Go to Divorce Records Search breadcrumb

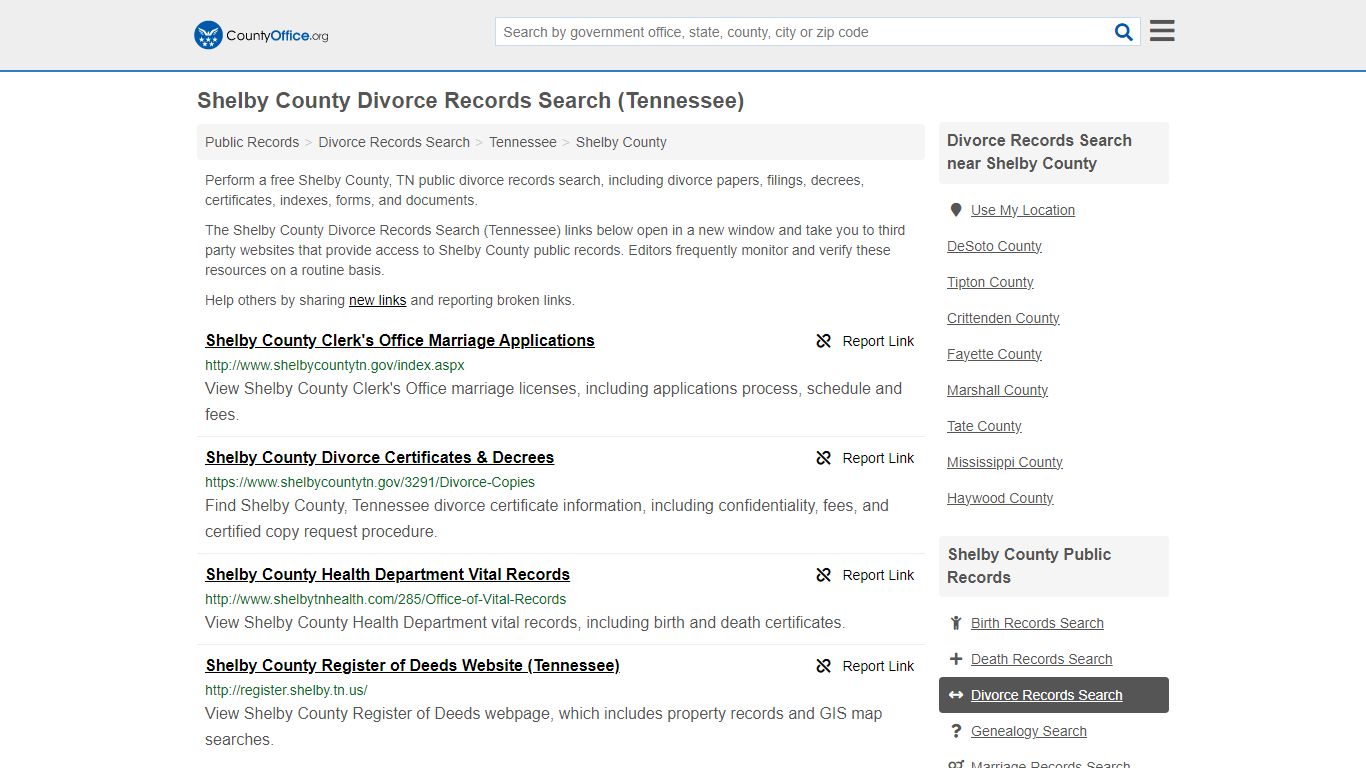pos(394,142)
